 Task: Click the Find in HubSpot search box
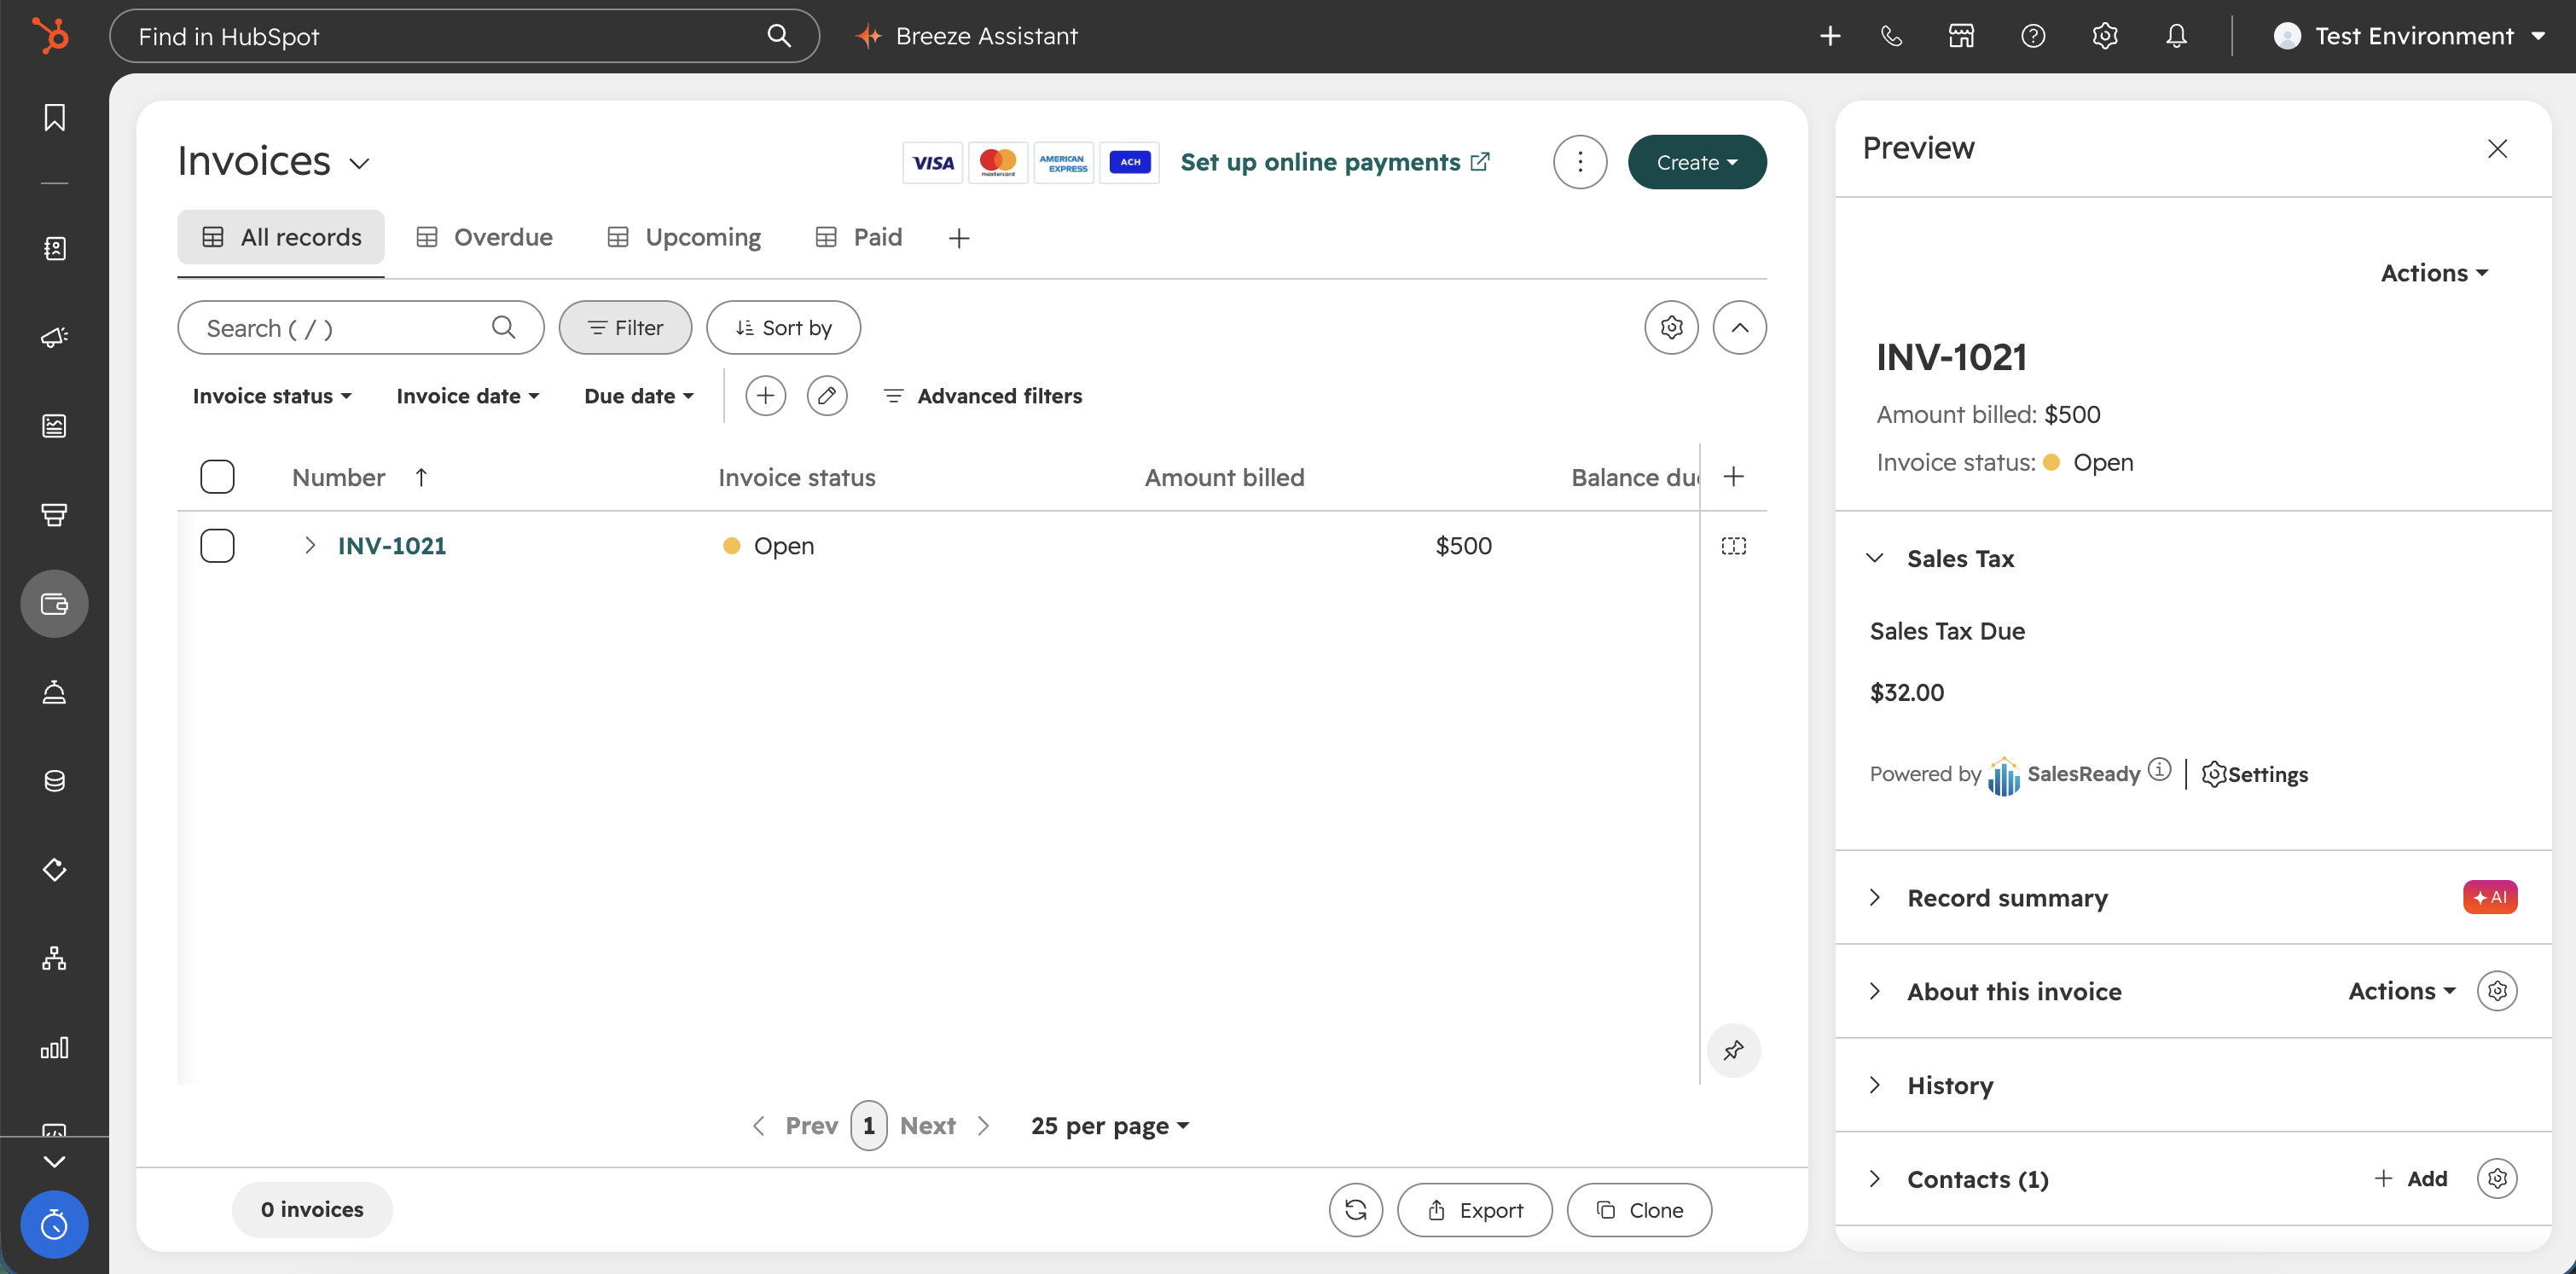[x=464, y=36]
